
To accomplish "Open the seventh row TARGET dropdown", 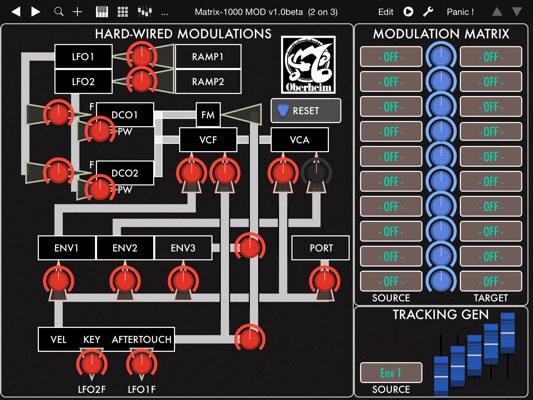I will pyautogui.click(x=491, y=206).
